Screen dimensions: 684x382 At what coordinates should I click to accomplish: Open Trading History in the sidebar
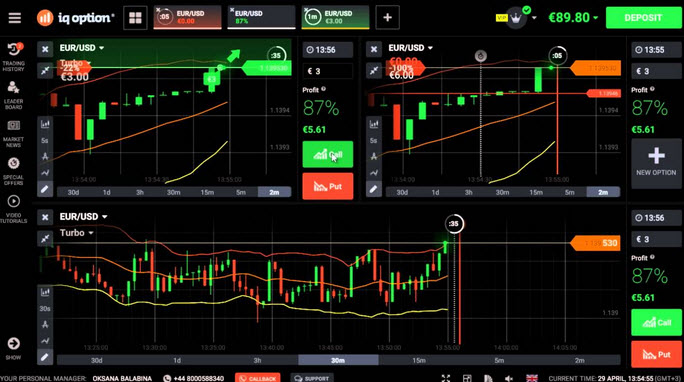14,57
